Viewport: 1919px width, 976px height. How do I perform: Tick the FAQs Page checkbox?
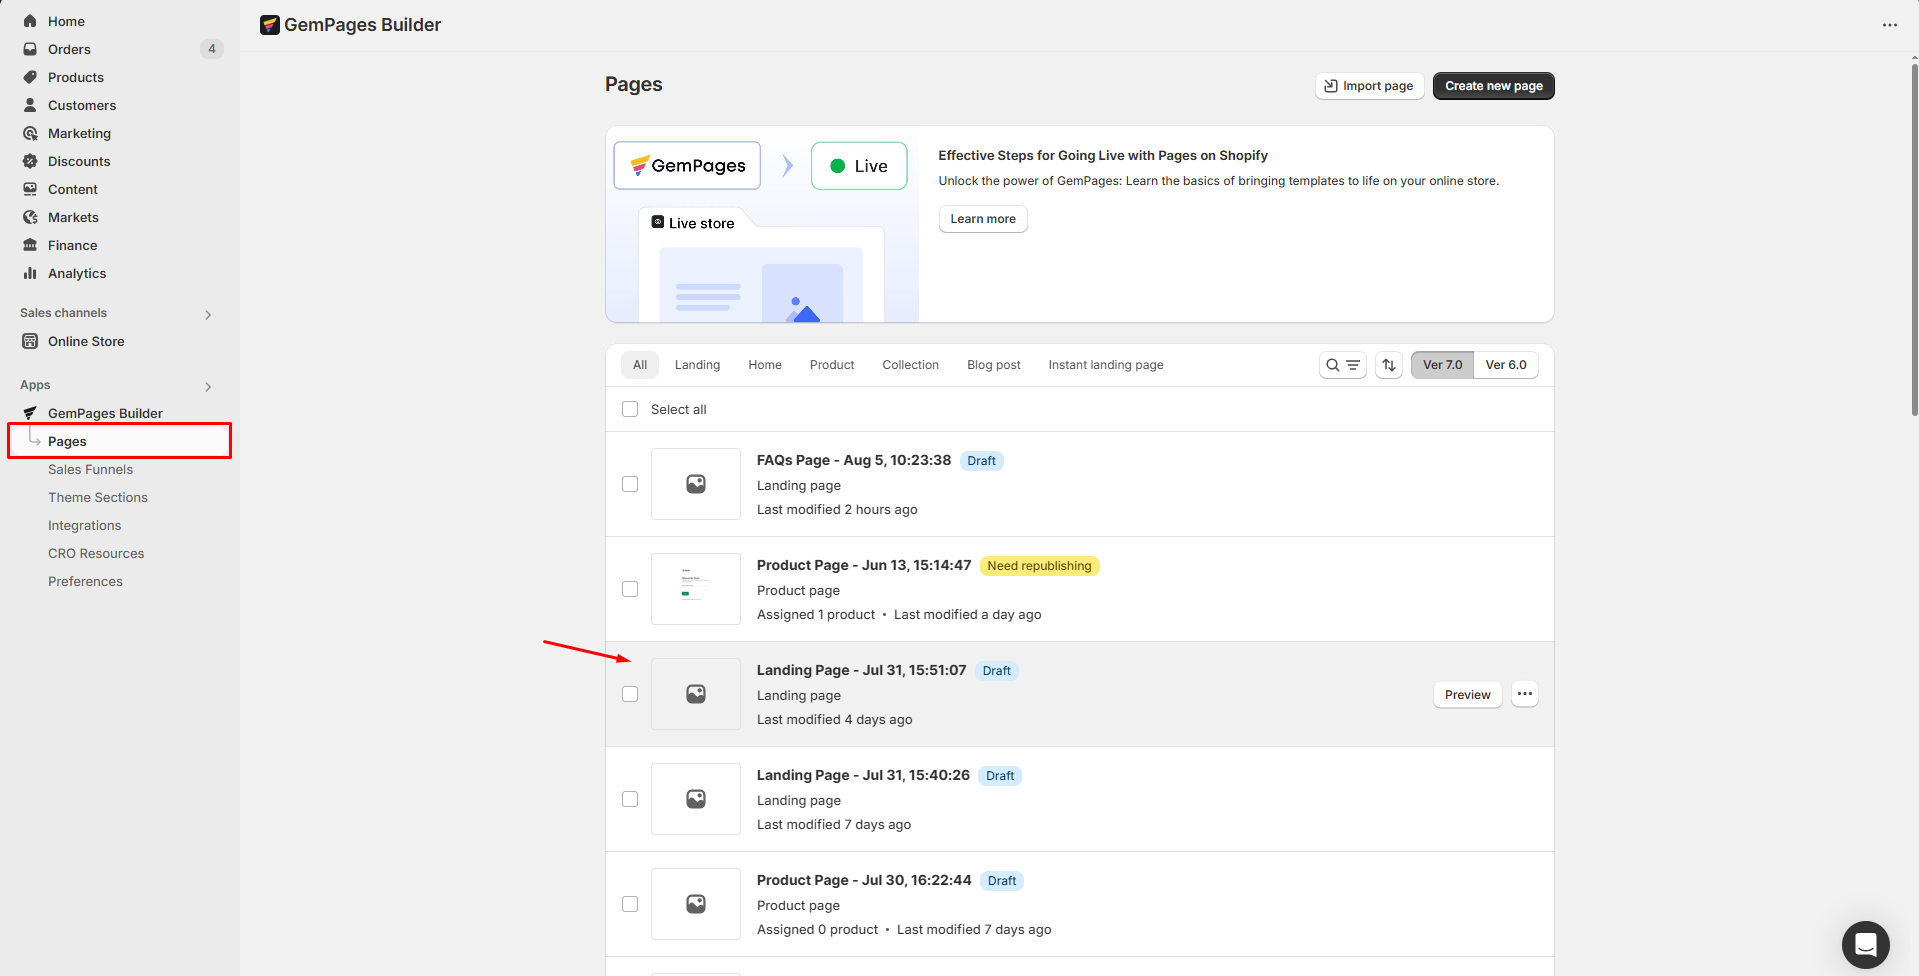630,484
